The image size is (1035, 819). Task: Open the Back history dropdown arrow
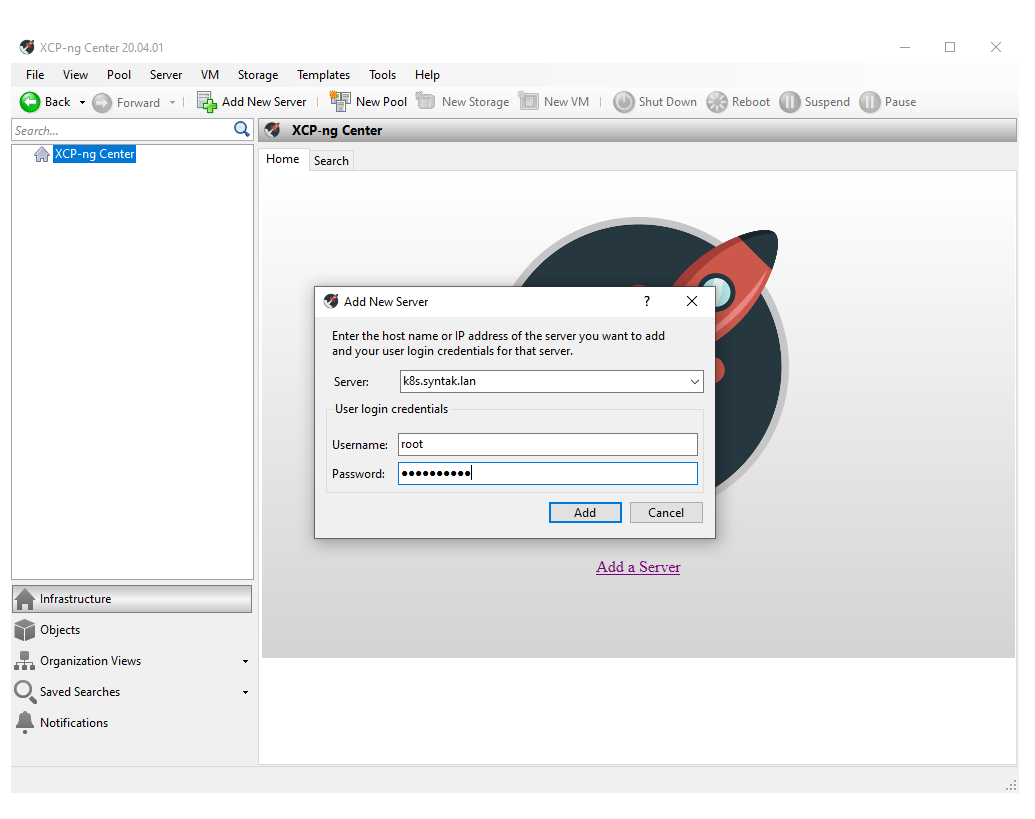82,103
